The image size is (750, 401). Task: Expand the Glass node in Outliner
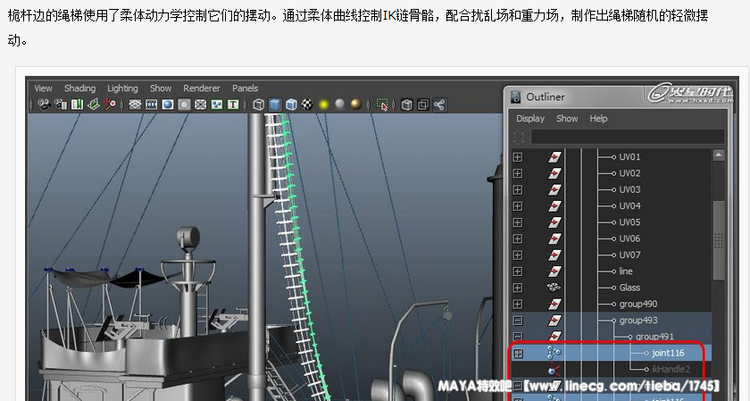(x=517, y=288)
